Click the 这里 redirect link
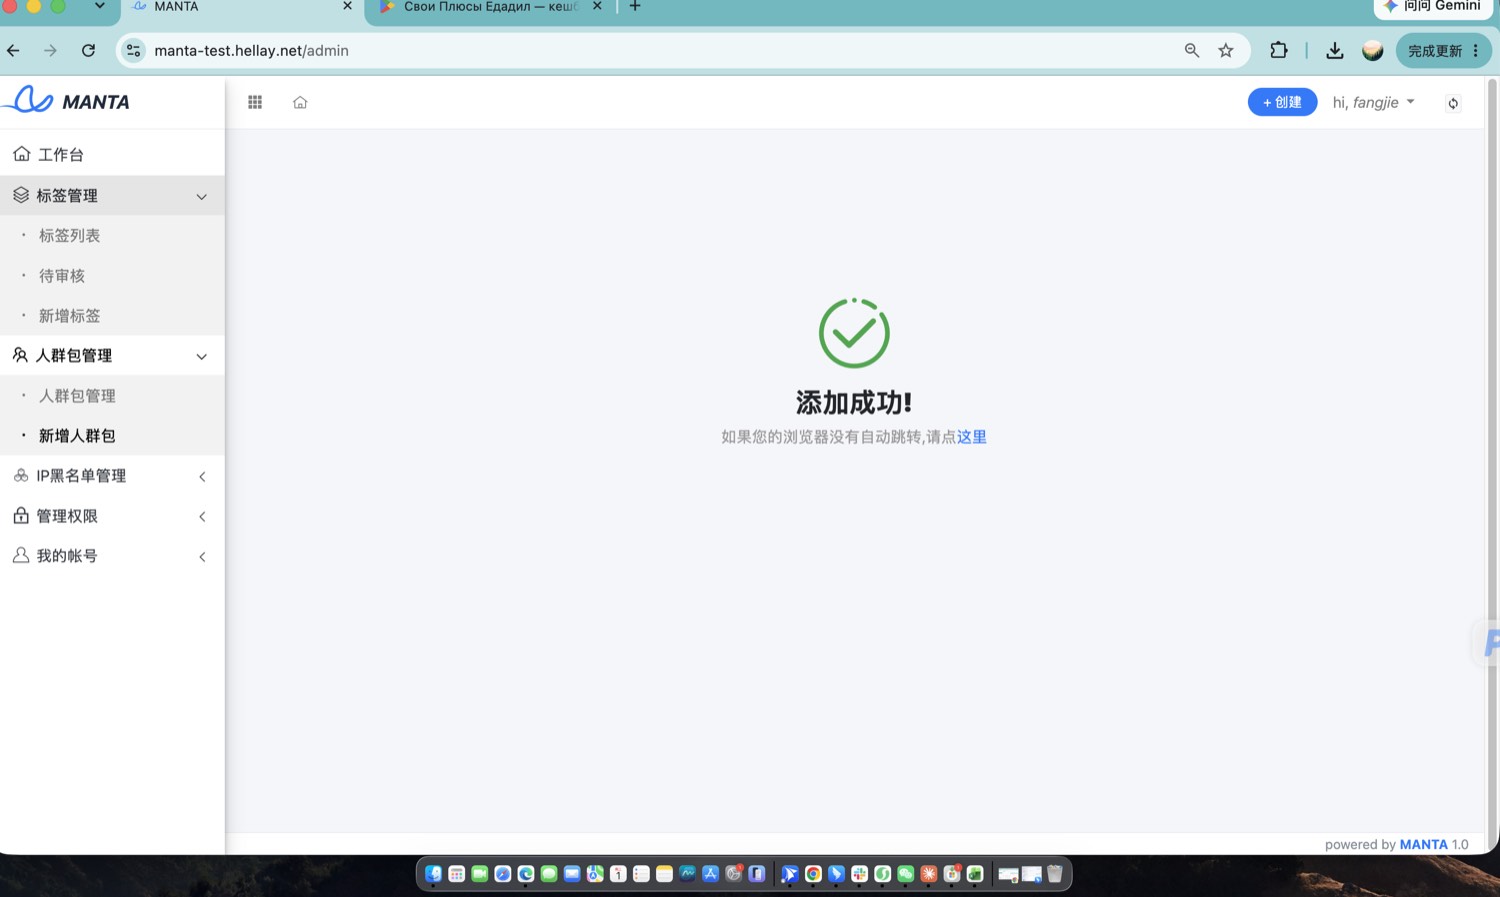The image size is (1500, 897). click(971, 437)
